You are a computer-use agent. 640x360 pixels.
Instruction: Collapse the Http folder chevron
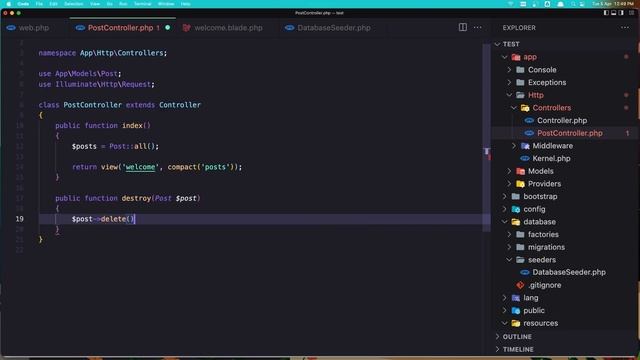pyautogui.click(x=509, y=95)
